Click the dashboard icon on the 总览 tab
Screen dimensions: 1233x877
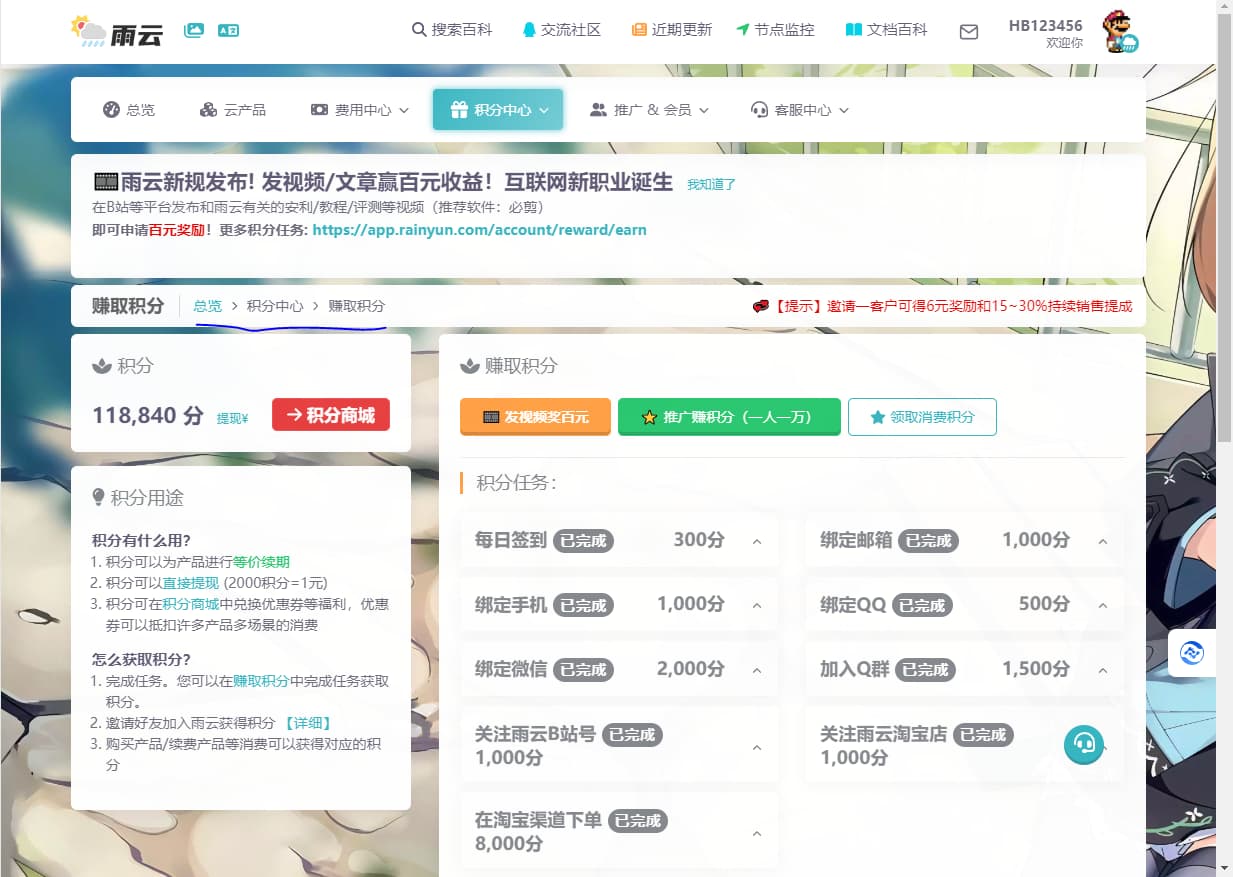pos(111,110)
